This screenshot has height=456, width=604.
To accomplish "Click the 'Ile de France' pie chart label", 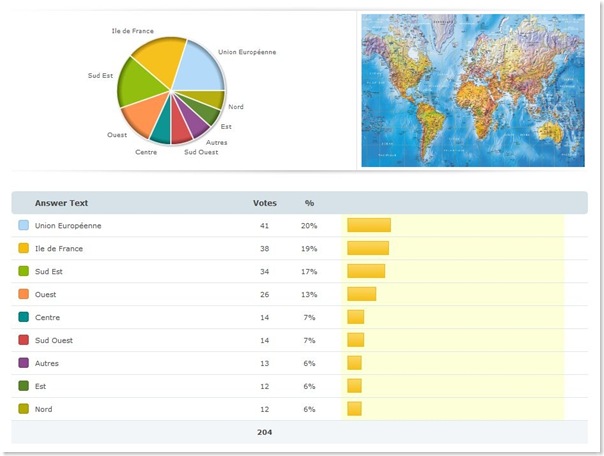I will click(x=133, y=31).
